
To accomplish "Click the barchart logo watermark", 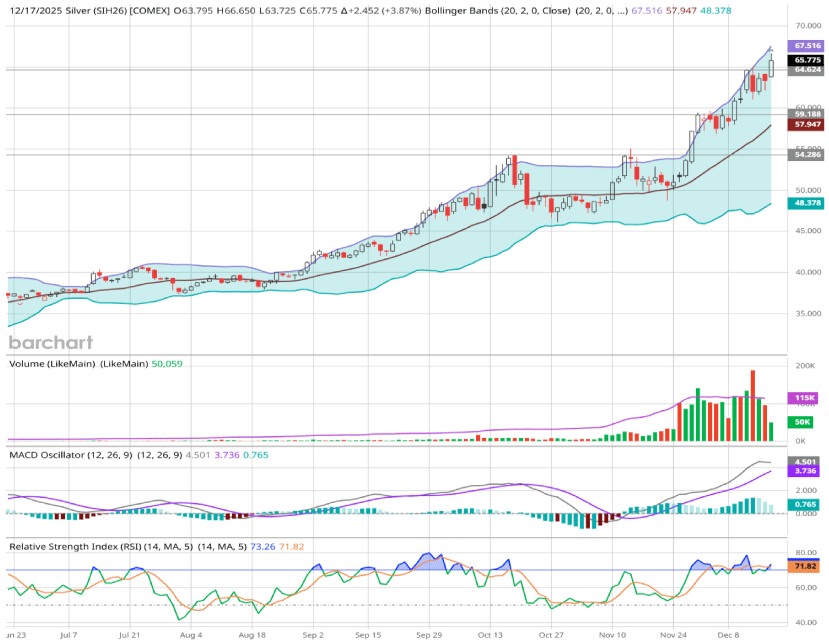I will point(48,342).
